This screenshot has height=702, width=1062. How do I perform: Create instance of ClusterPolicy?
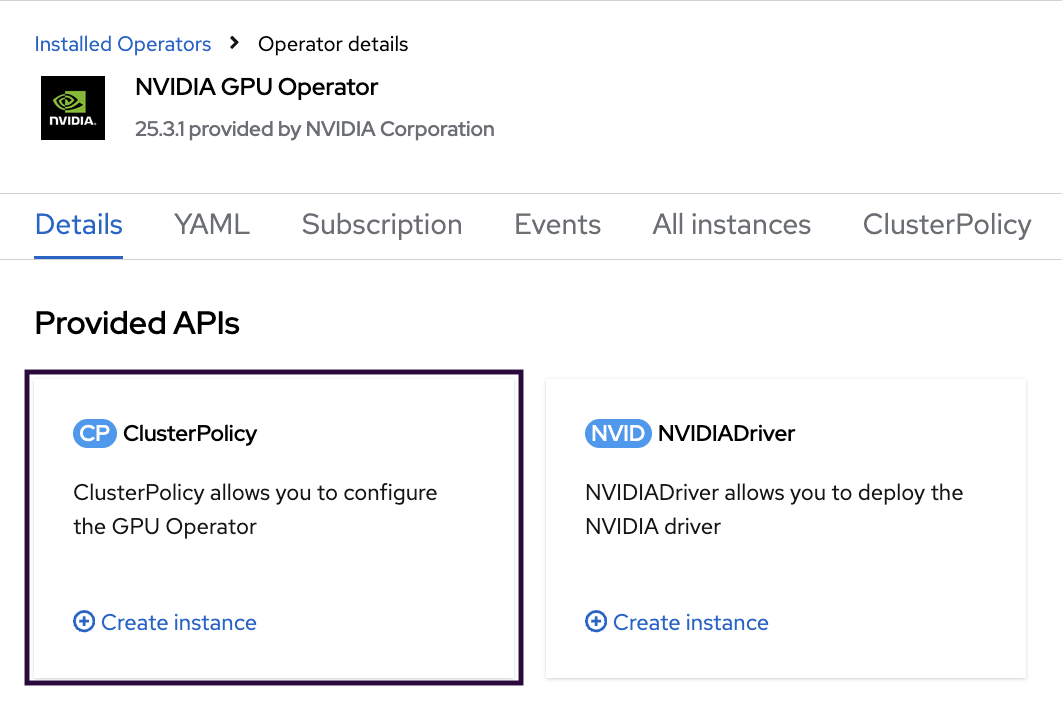click(178, 622)
